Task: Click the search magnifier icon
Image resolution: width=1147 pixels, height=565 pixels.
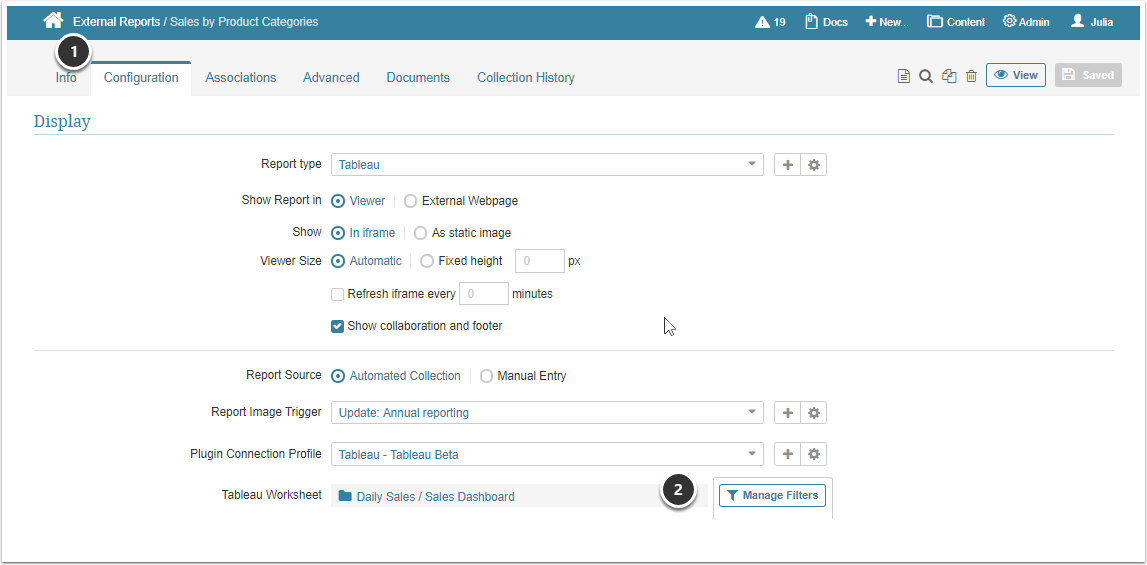Action: tap(926, 76)
